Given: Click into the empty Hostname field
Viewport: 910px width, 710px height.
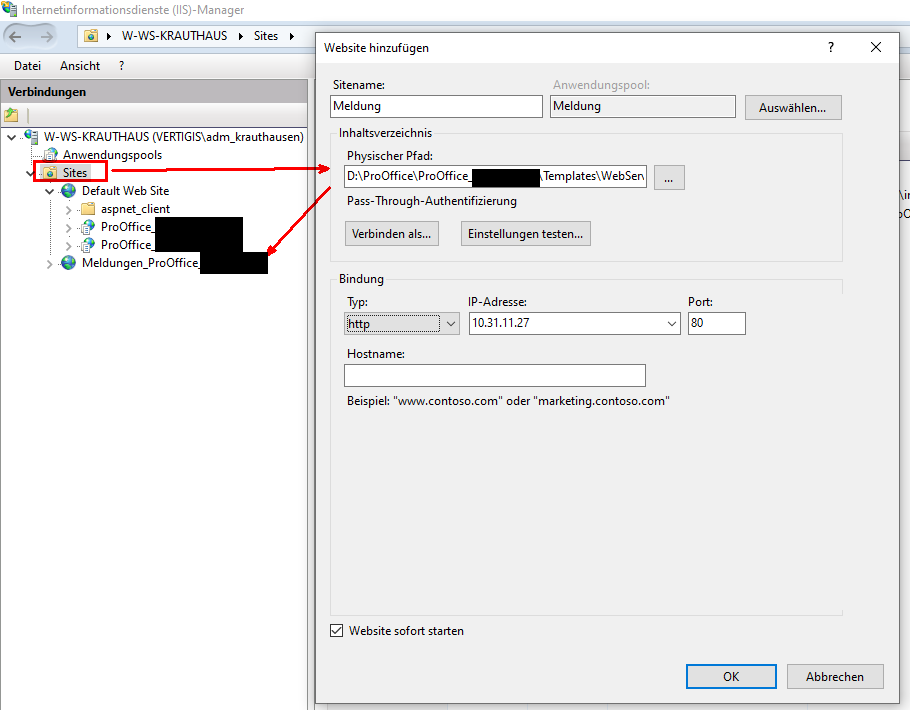Looking at the screenshot, I should [x=495, y=375].
